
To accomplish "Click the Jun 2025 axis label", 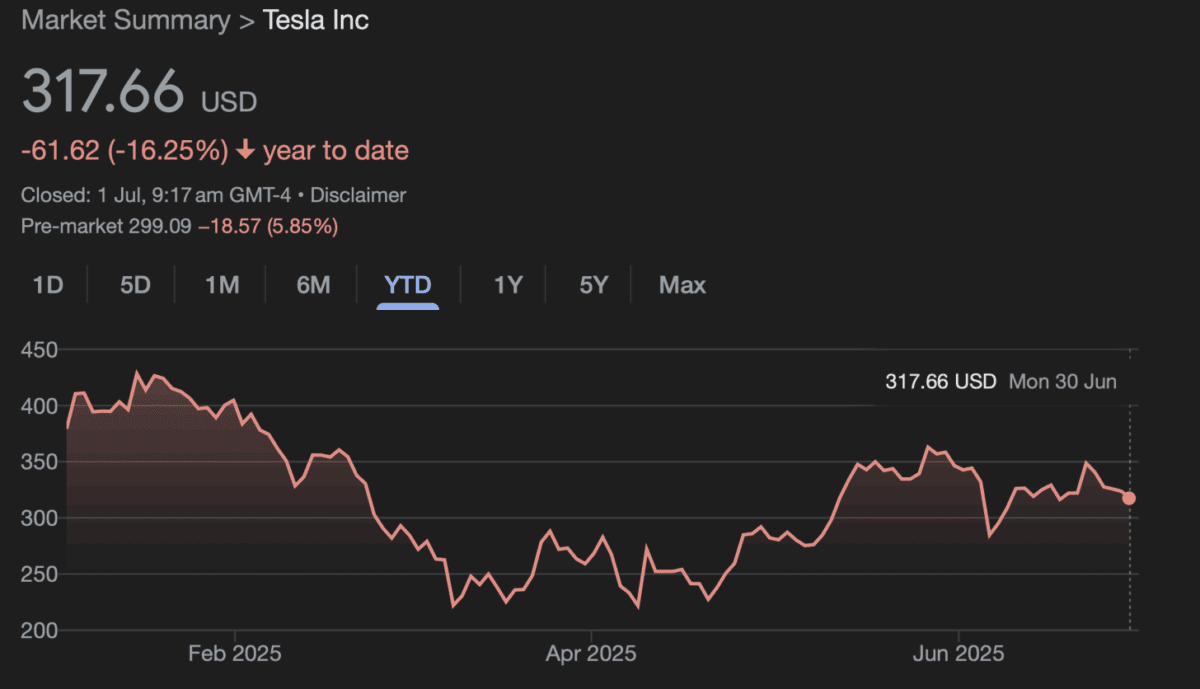I will [x=959, y=655].
